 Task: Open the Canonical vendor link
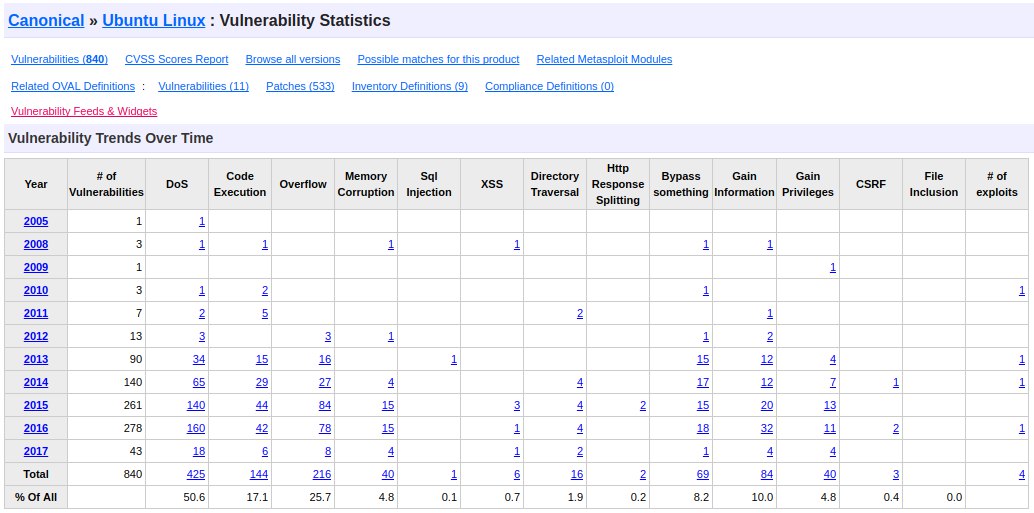pos(46,20)
